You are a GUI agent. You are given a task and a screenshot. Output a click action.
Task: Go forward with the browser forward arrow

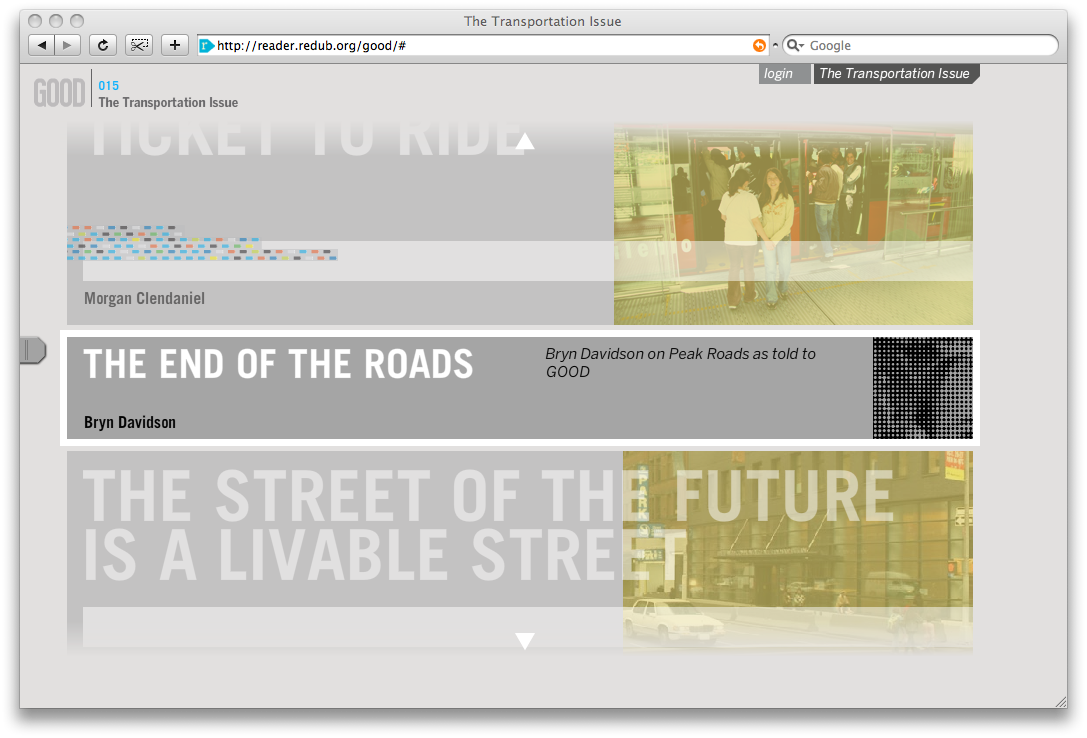[x=67, y=45]
